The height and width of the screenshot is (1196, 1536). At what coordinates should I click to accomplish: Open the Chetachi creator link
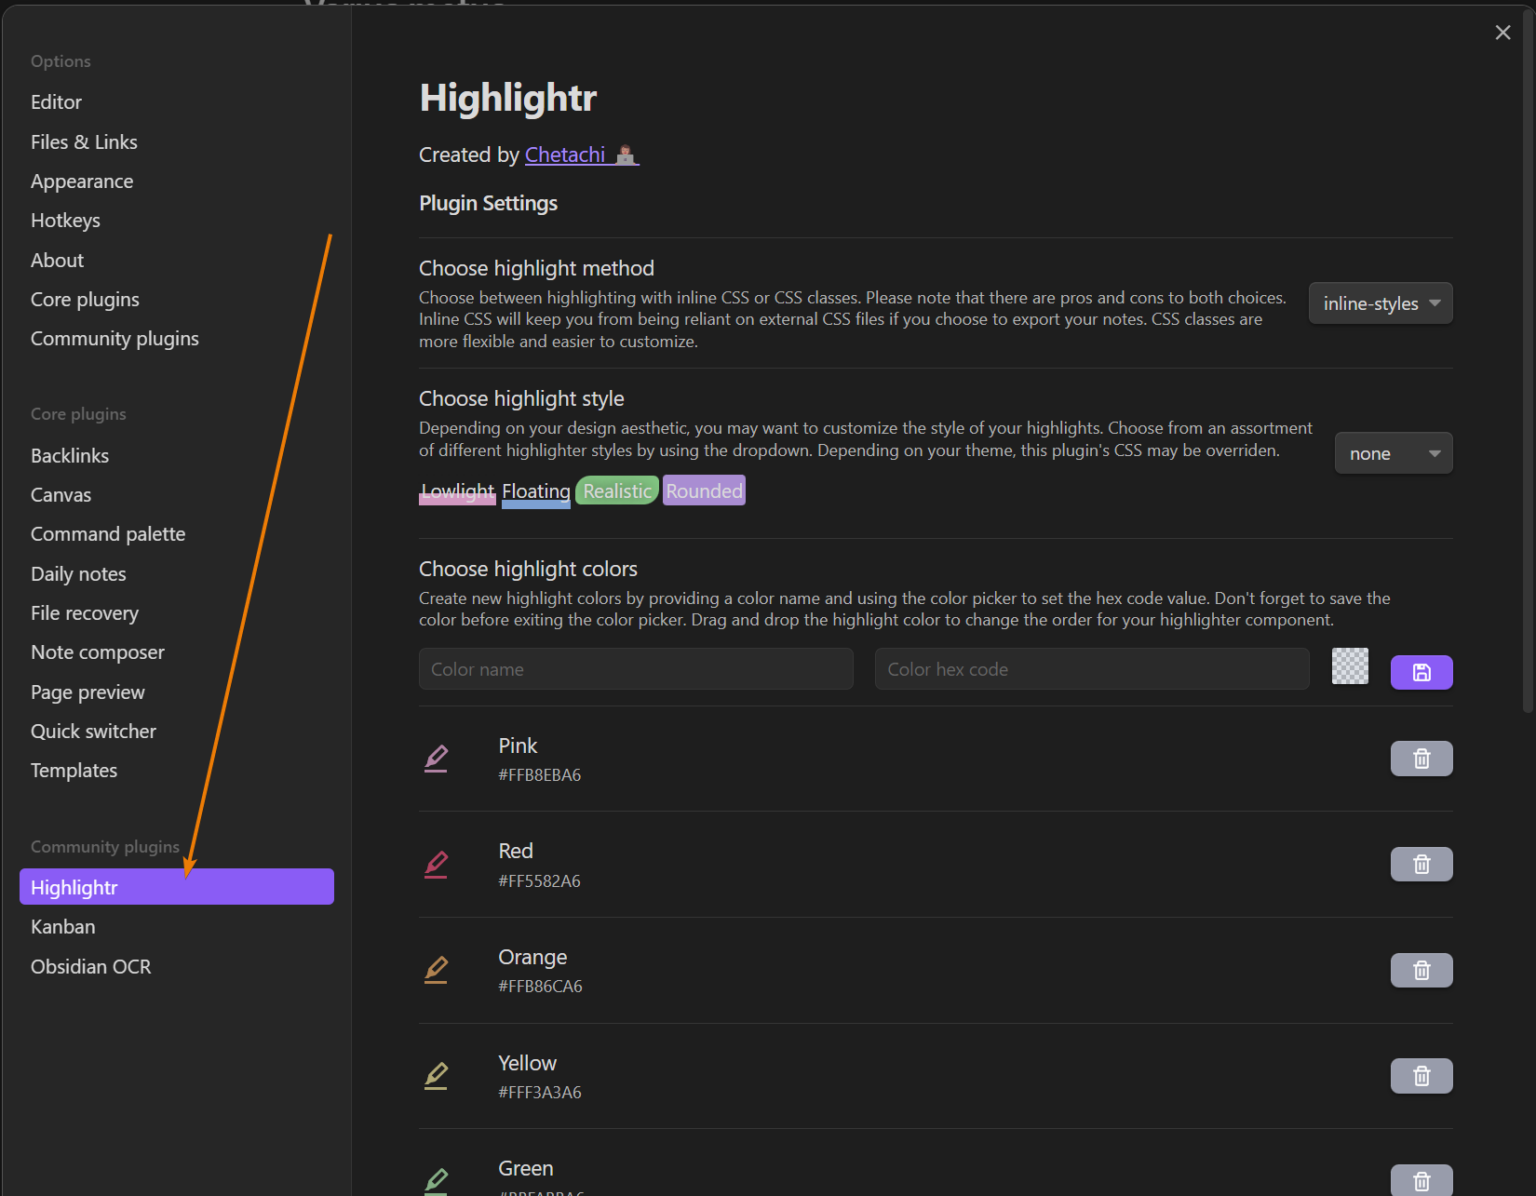click(x=565, y=155)
